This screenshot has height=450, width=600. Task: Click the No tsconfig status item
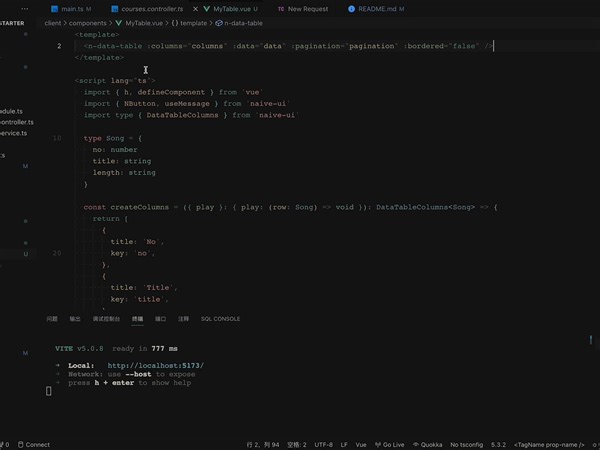coord(466,445)
